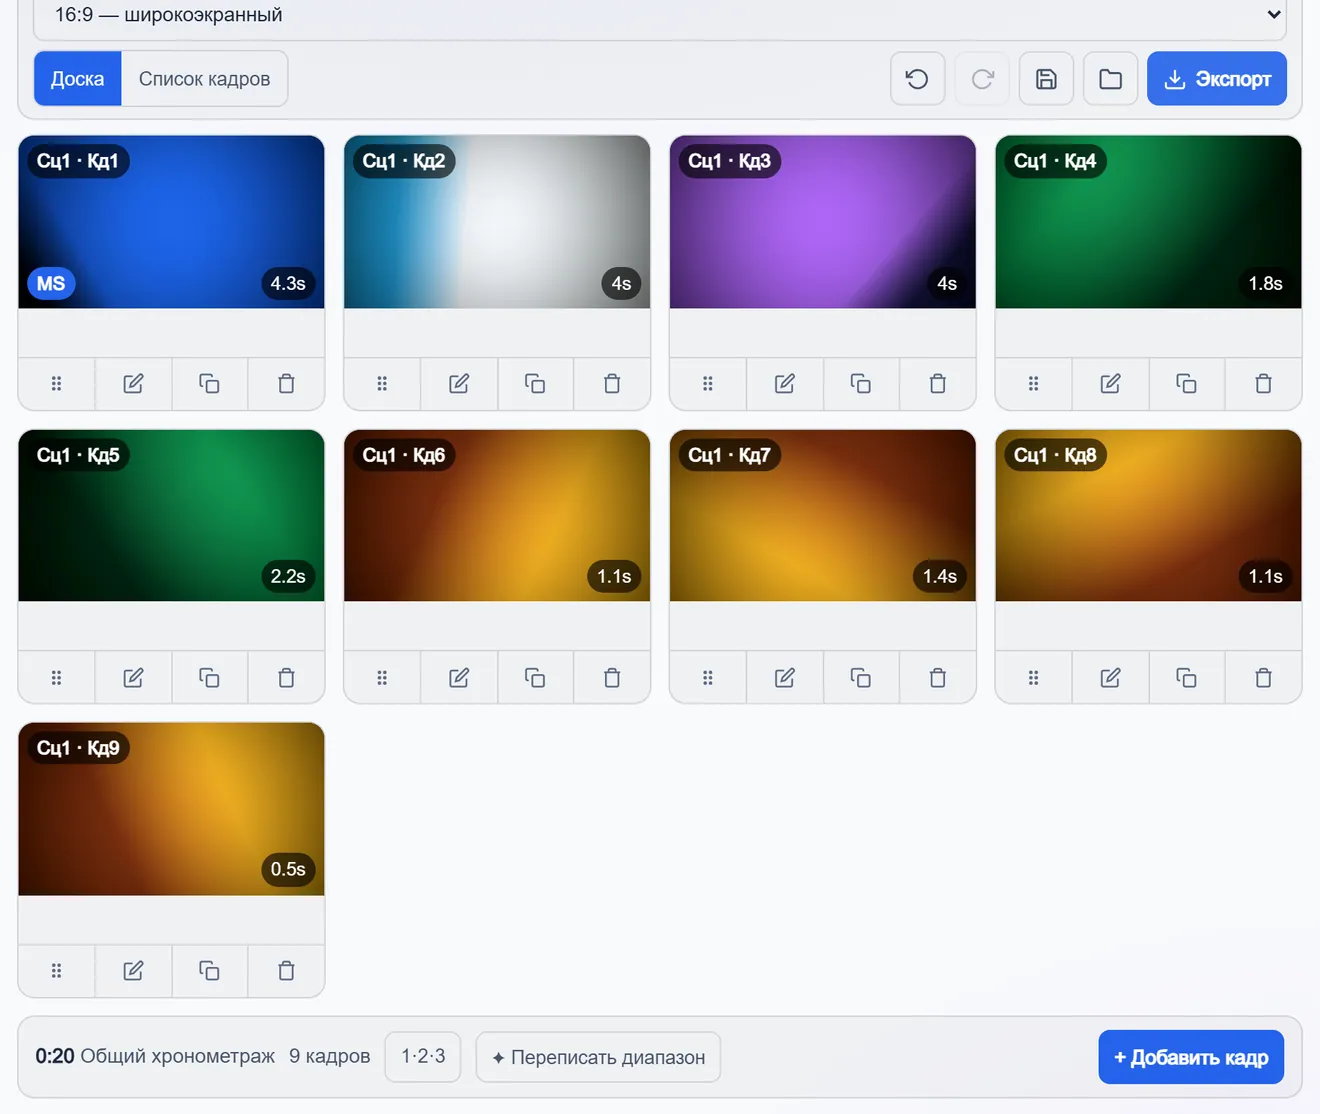This screenshot has height=1114, width=1320.
Task: Click the Экспорт button
Action: coord(1217,79)
